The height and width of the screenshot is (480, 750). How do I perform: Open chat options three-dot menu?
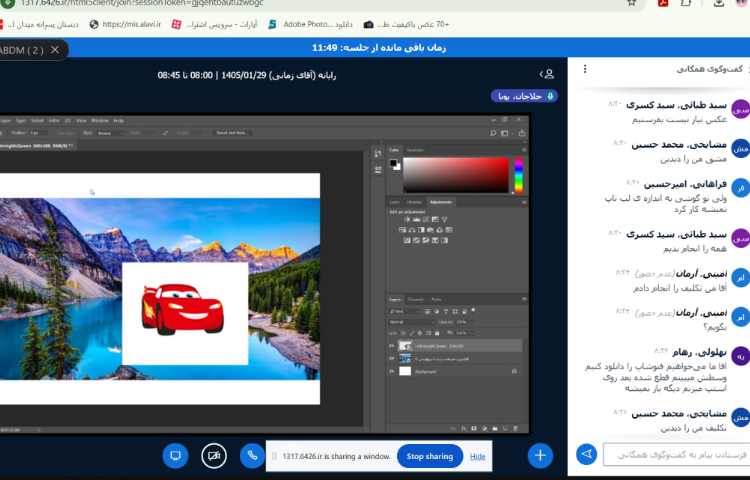tap(585, 69)
